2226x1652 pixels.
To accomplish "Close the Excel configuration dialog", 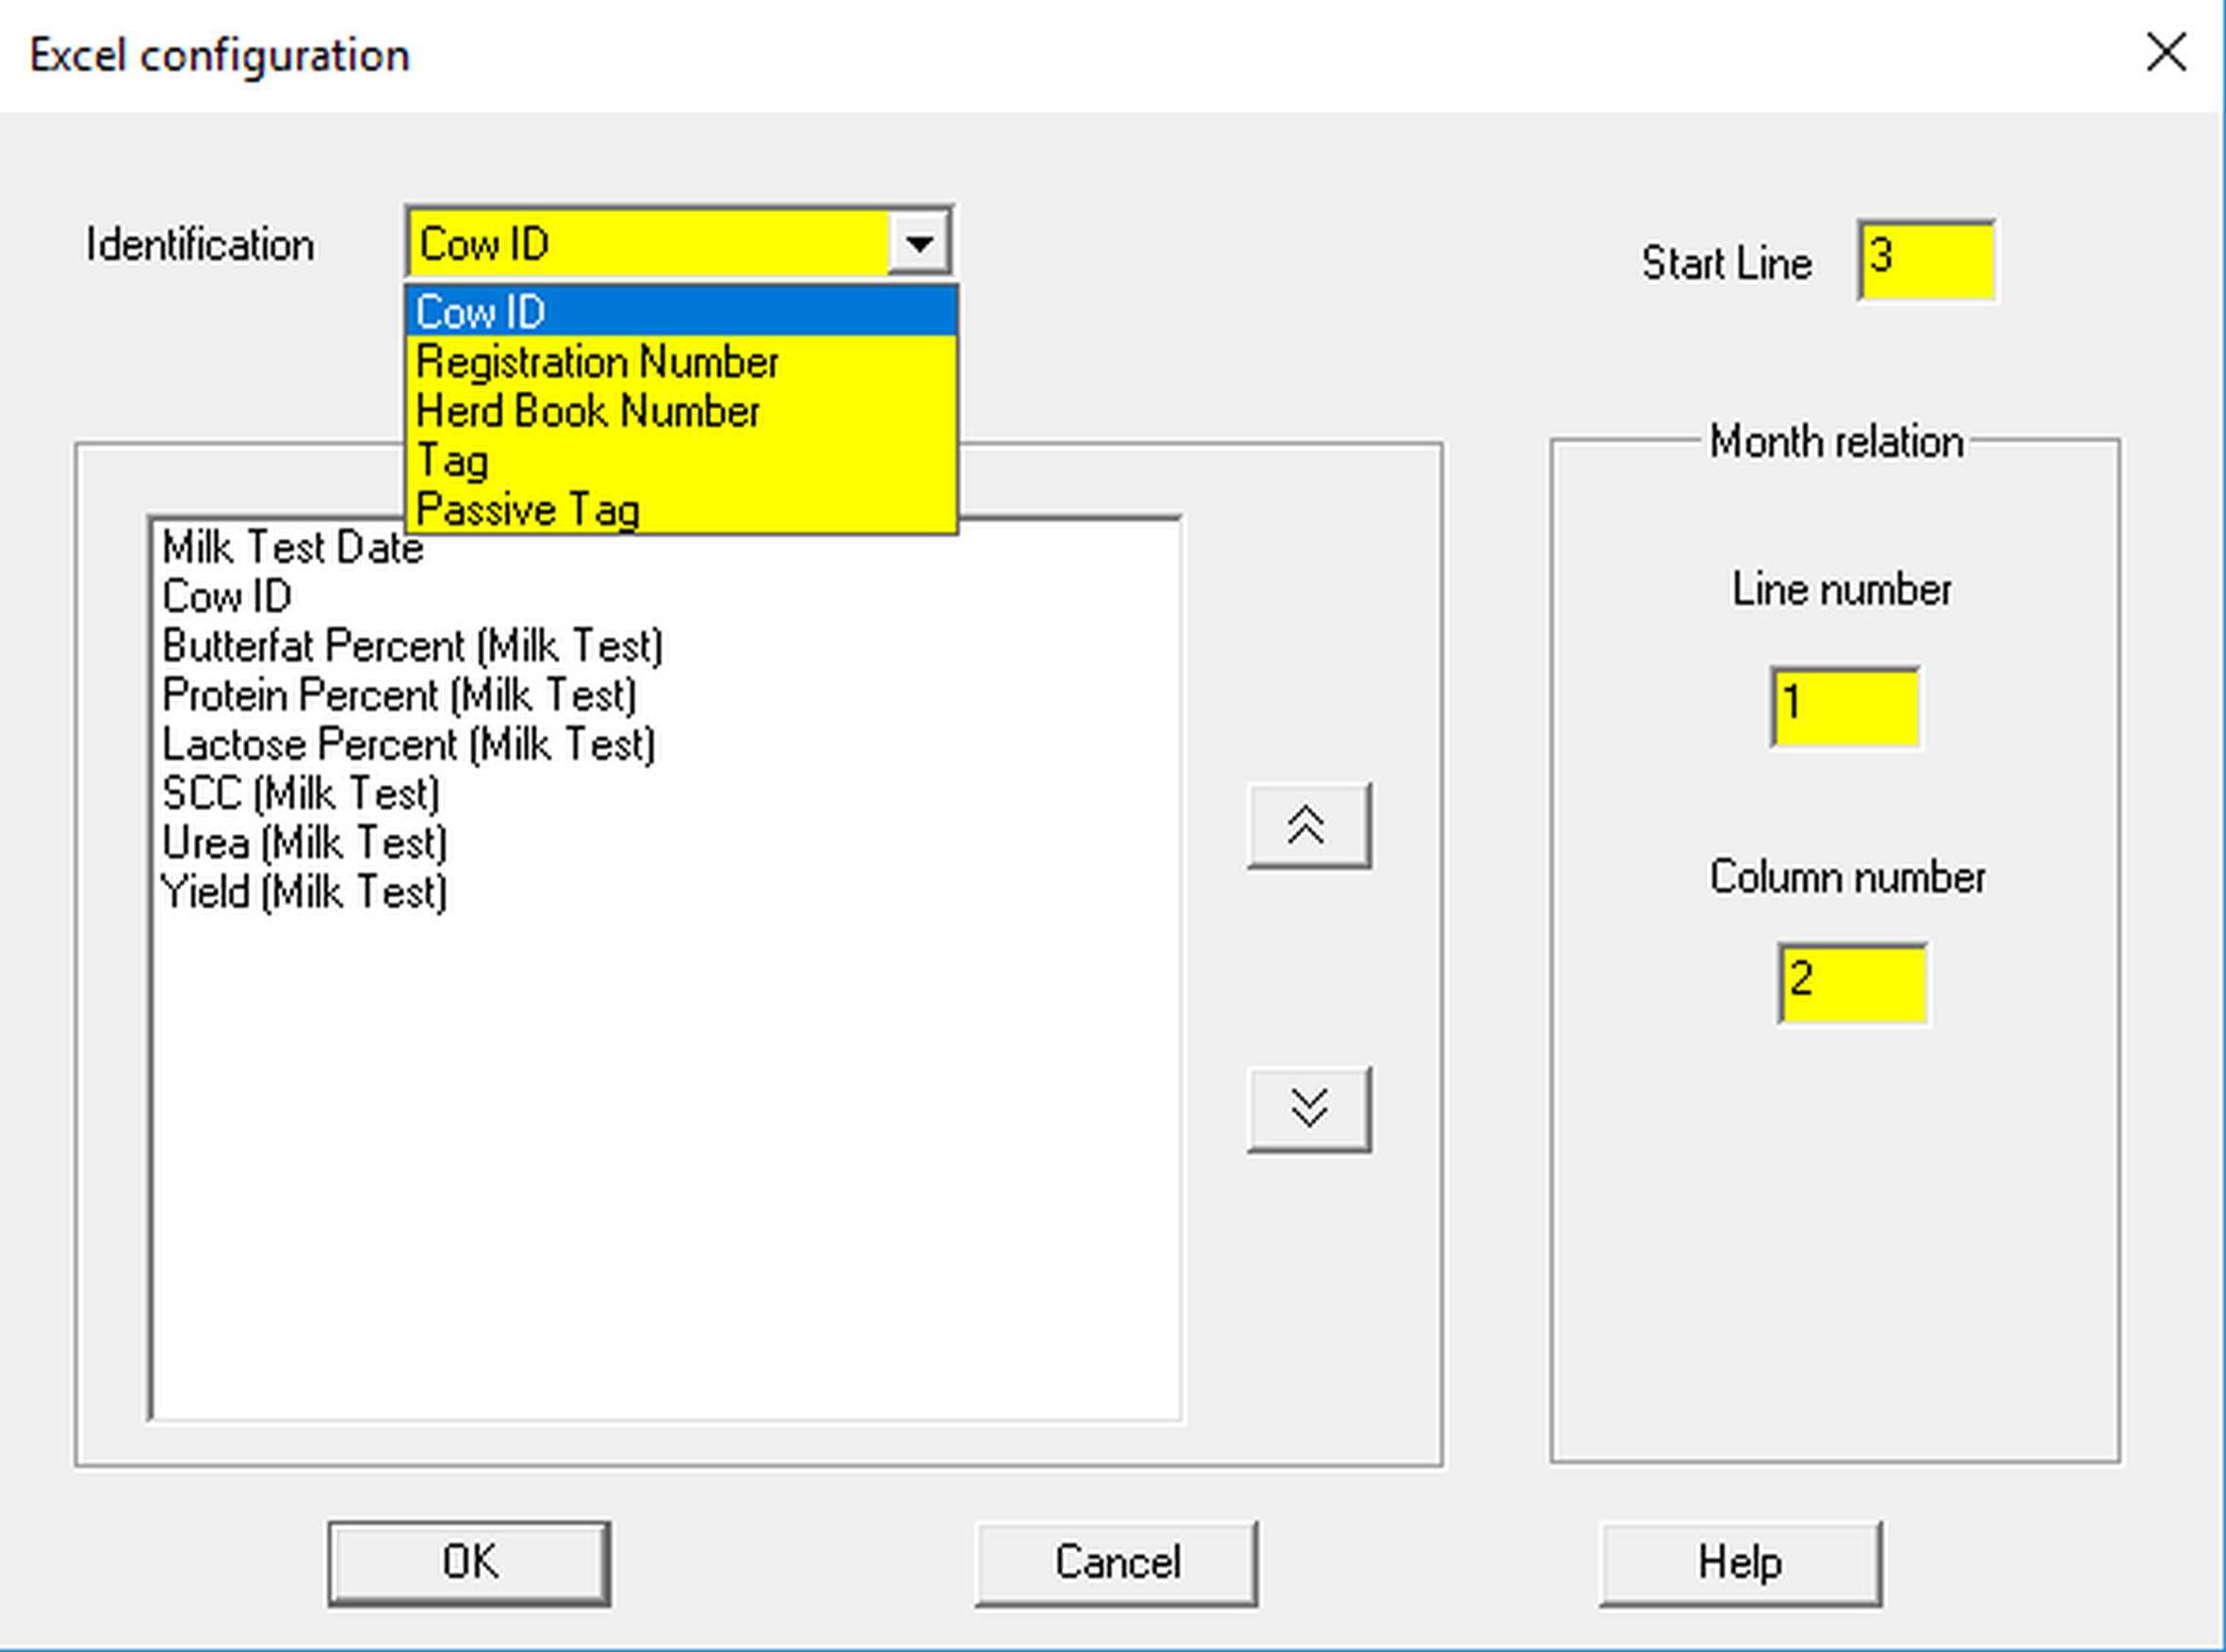I will tap(2165, 52).
